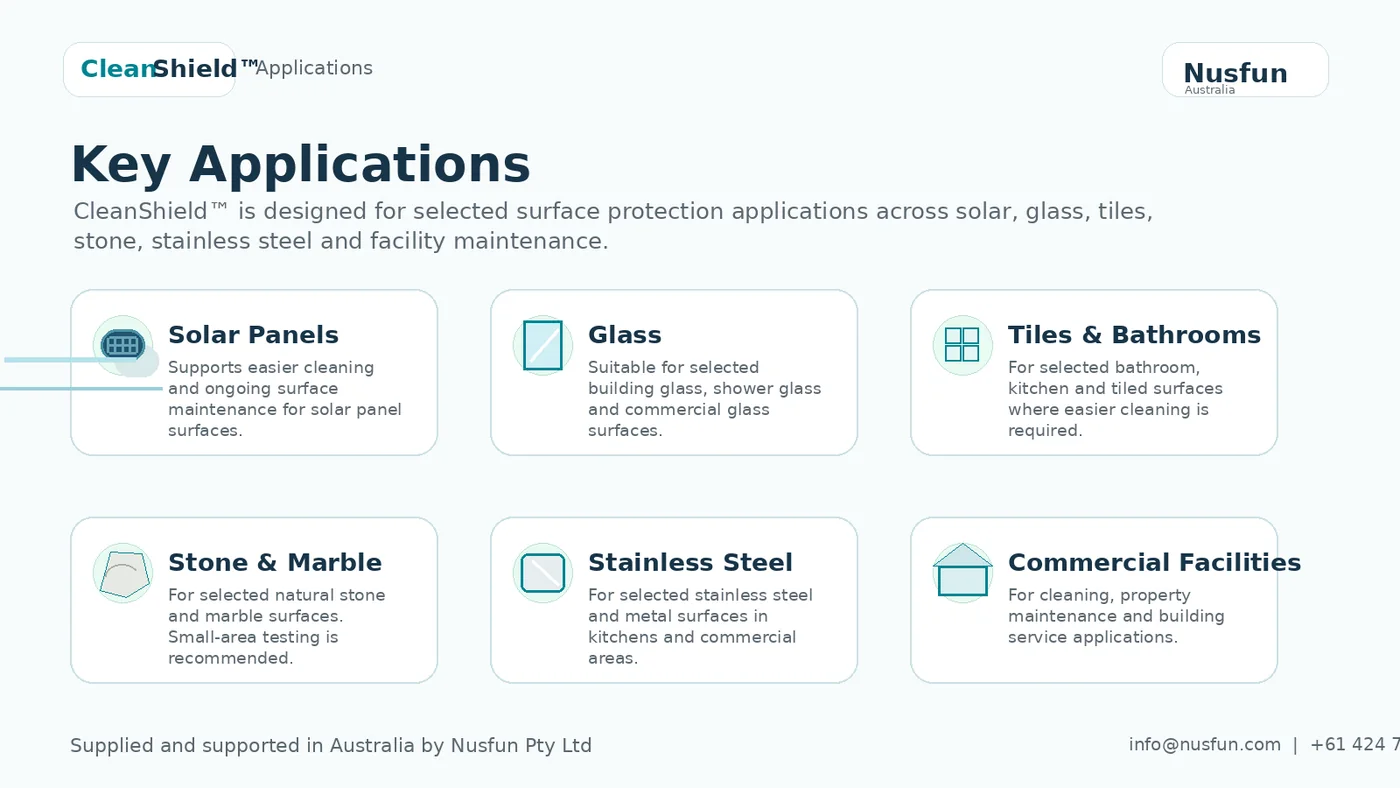Select the Commercial Facilities card title
The image size is (1400, 788).
point(1154,562)
